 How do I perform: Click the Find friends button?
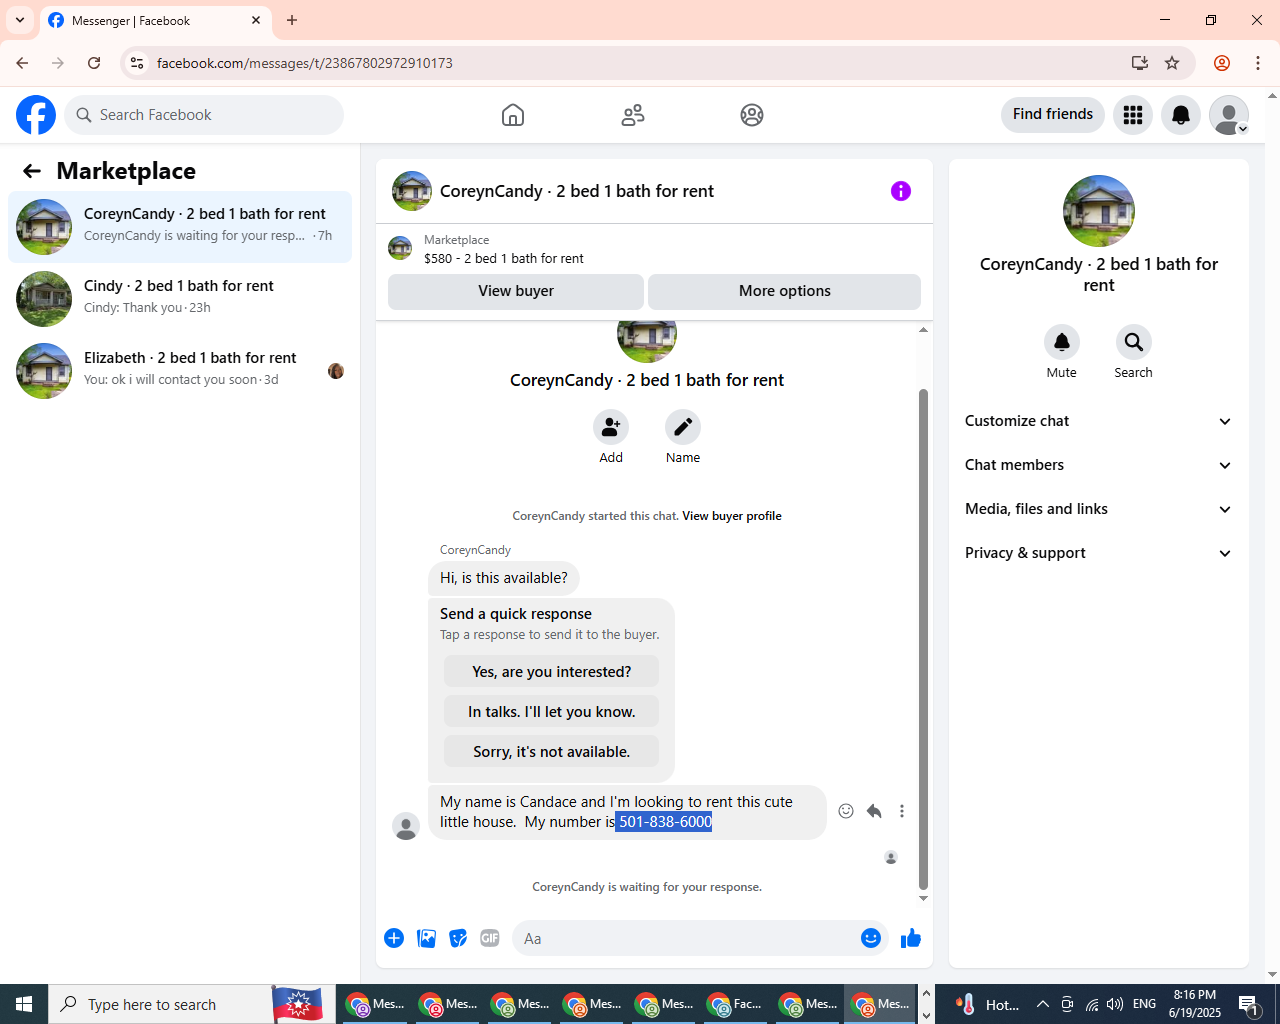tap(1053, 115)
